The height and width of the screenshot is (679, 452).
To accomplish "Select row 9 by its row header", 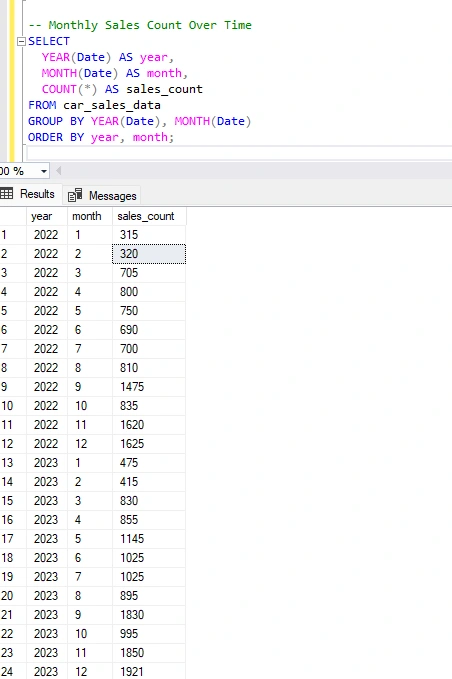I will pyautogui.click(x=13, y=387).
